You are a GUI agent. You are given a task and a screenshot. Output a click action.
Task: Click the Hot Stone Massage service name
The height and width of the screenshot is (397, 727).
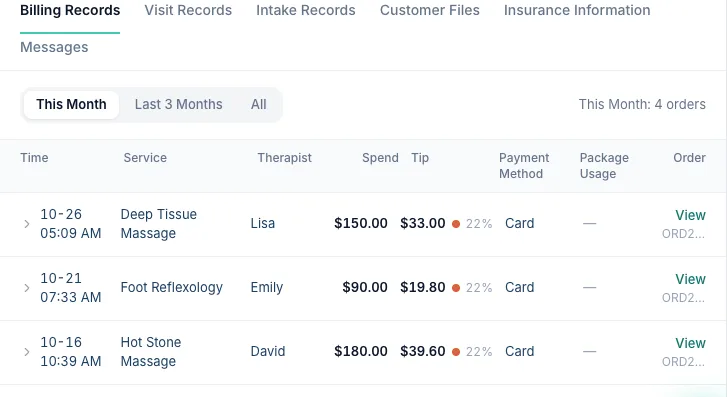[x=151, y=352]
